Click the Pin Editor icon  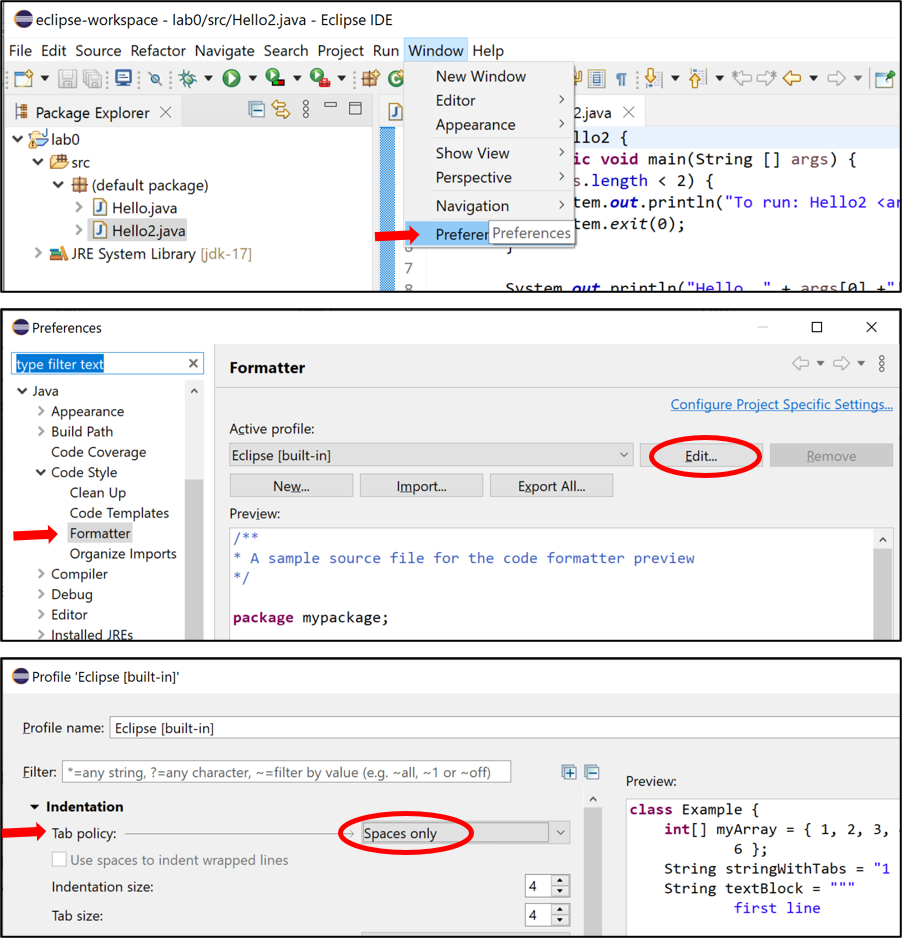pos(885,78)
